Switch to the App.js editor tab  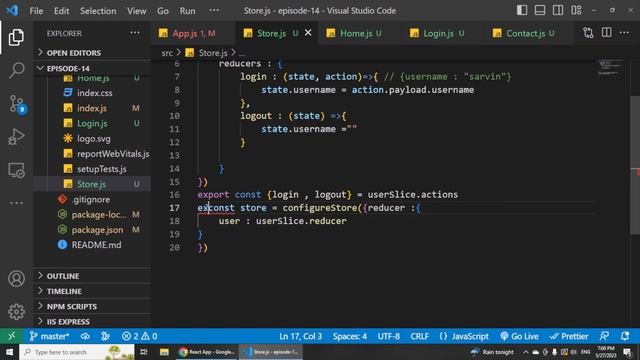[193, 33]
